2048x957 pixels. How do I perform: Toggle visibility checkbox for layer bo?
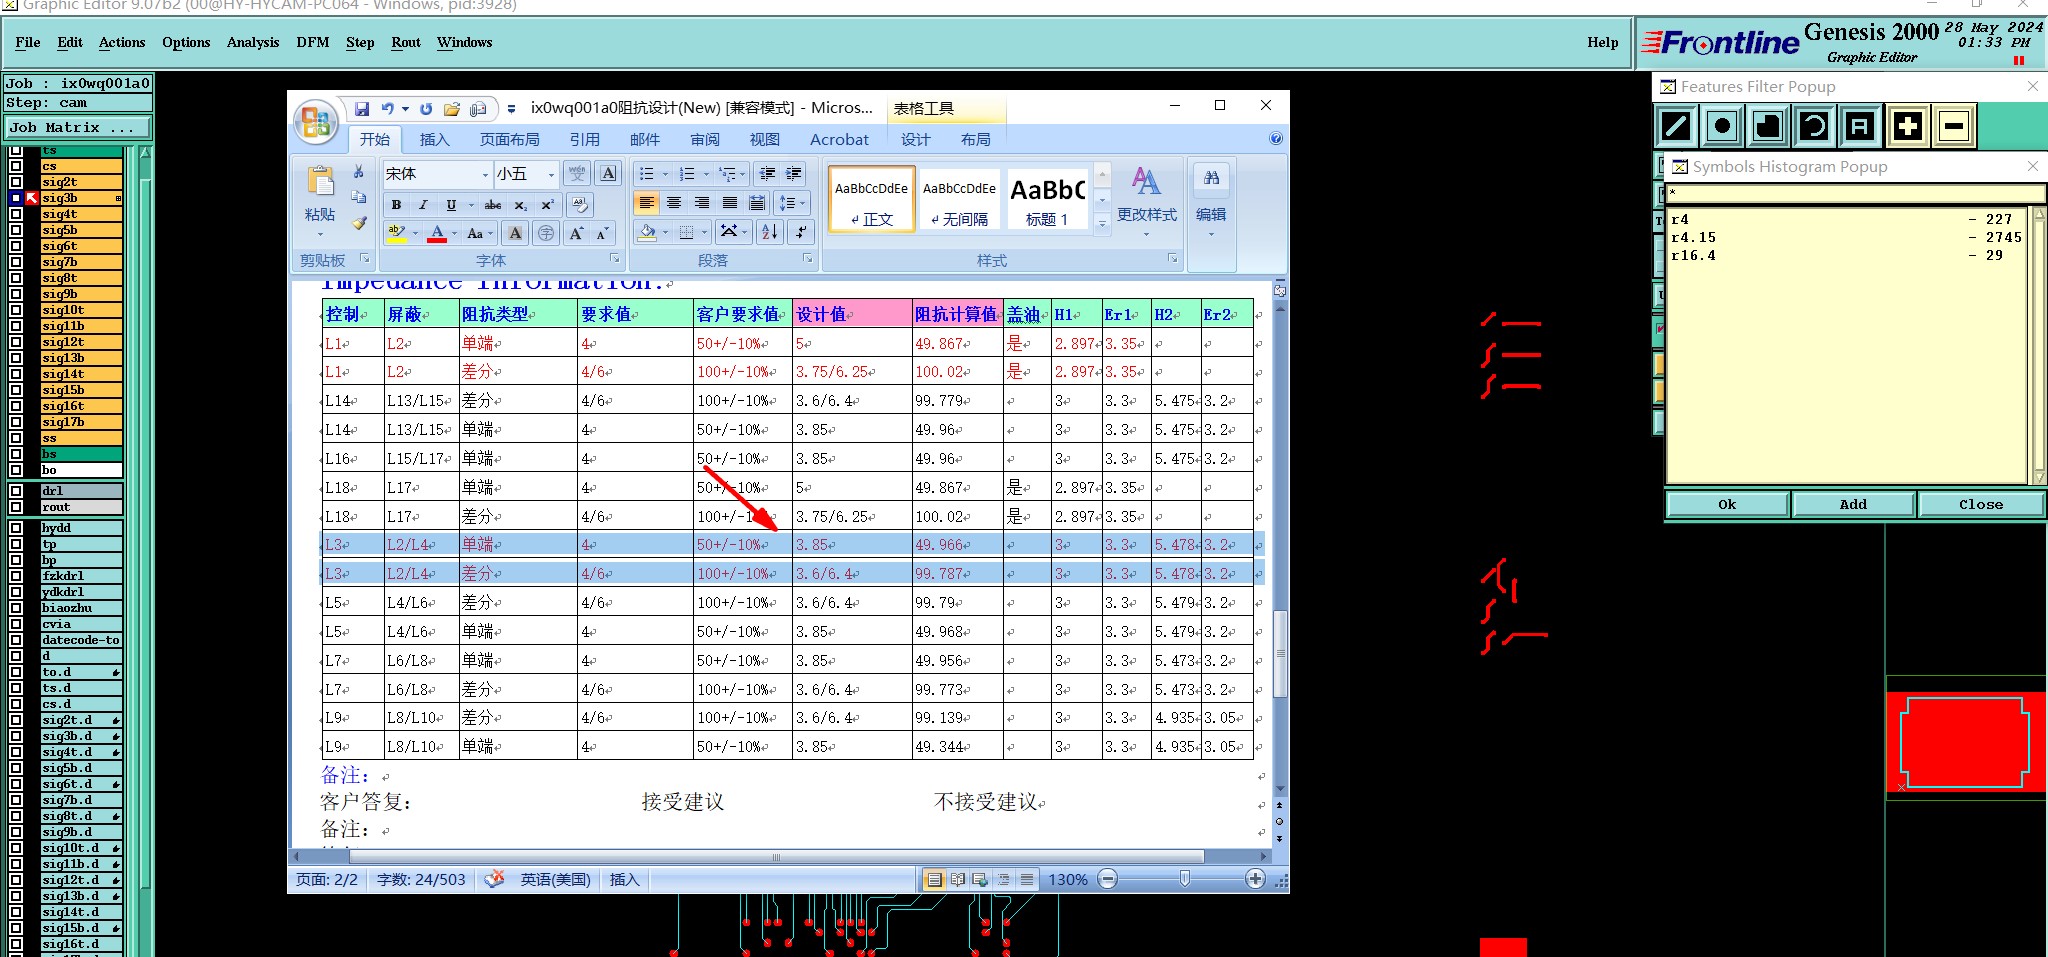[x=16, y=470]
